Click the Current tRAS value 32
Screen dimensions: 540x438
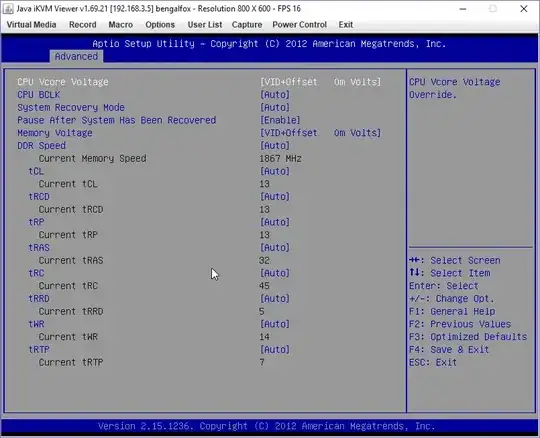(x=264, y=260)
